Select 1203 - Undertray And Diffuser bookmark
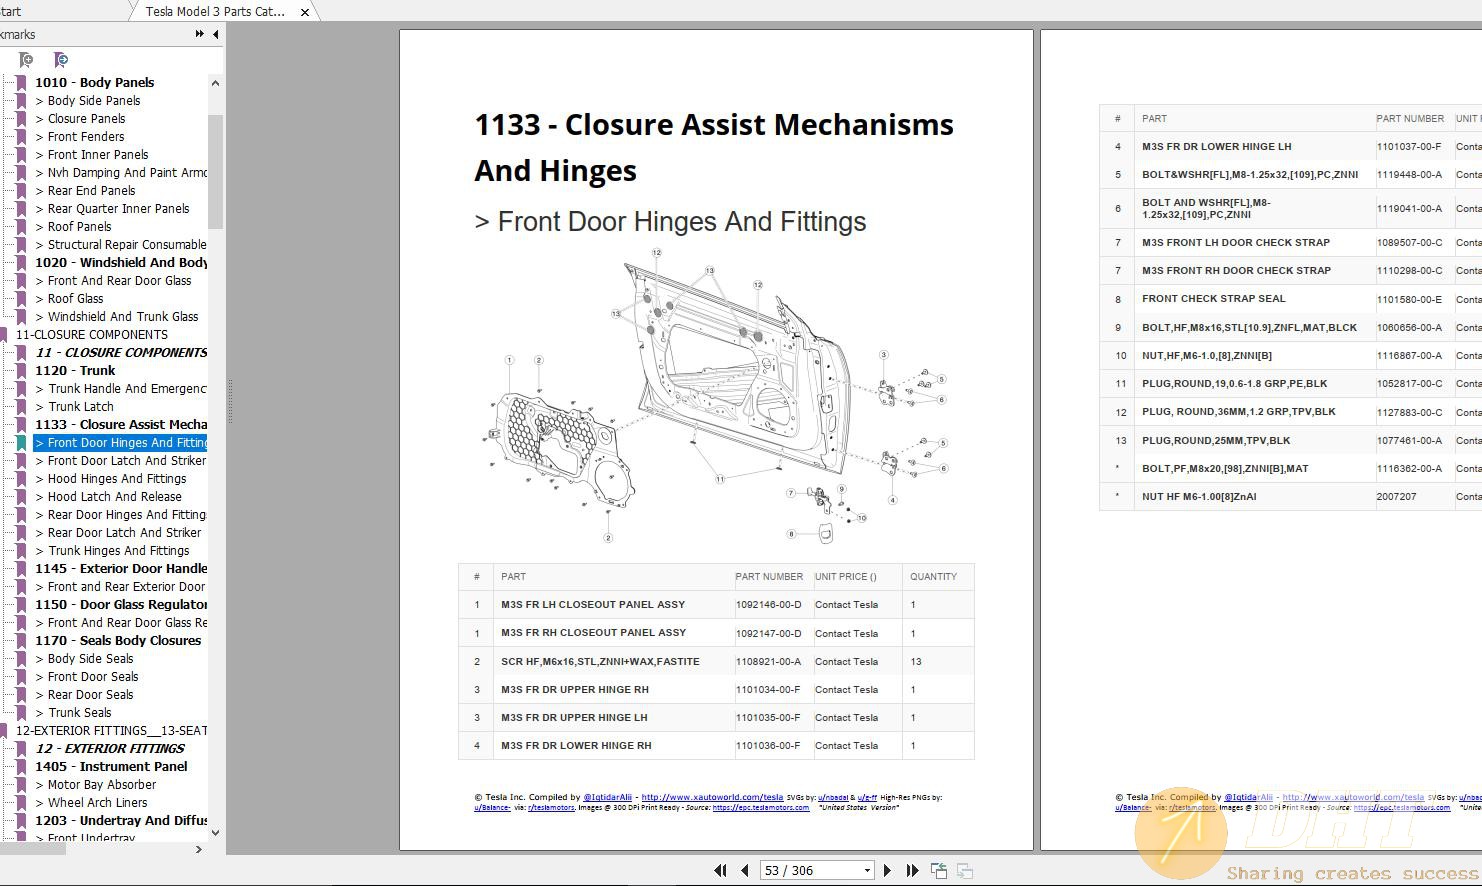1482x886 pixels. coord(121,821)
